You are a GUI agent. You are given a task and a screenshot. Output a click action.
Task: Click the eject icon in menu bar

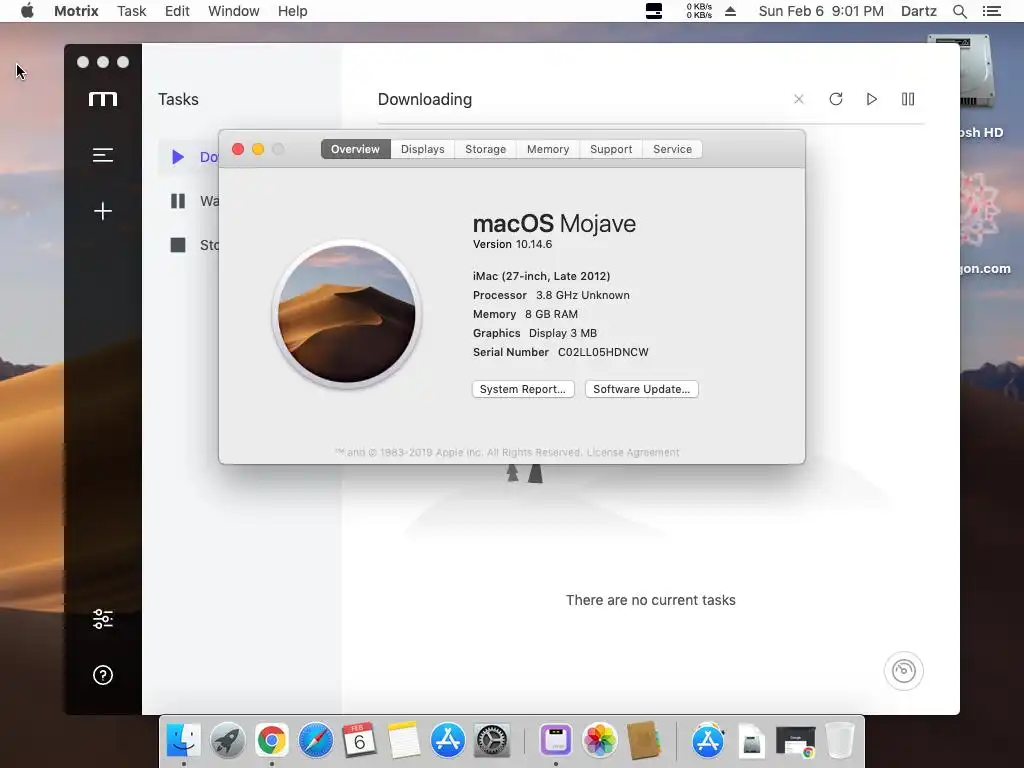(730, 11)
